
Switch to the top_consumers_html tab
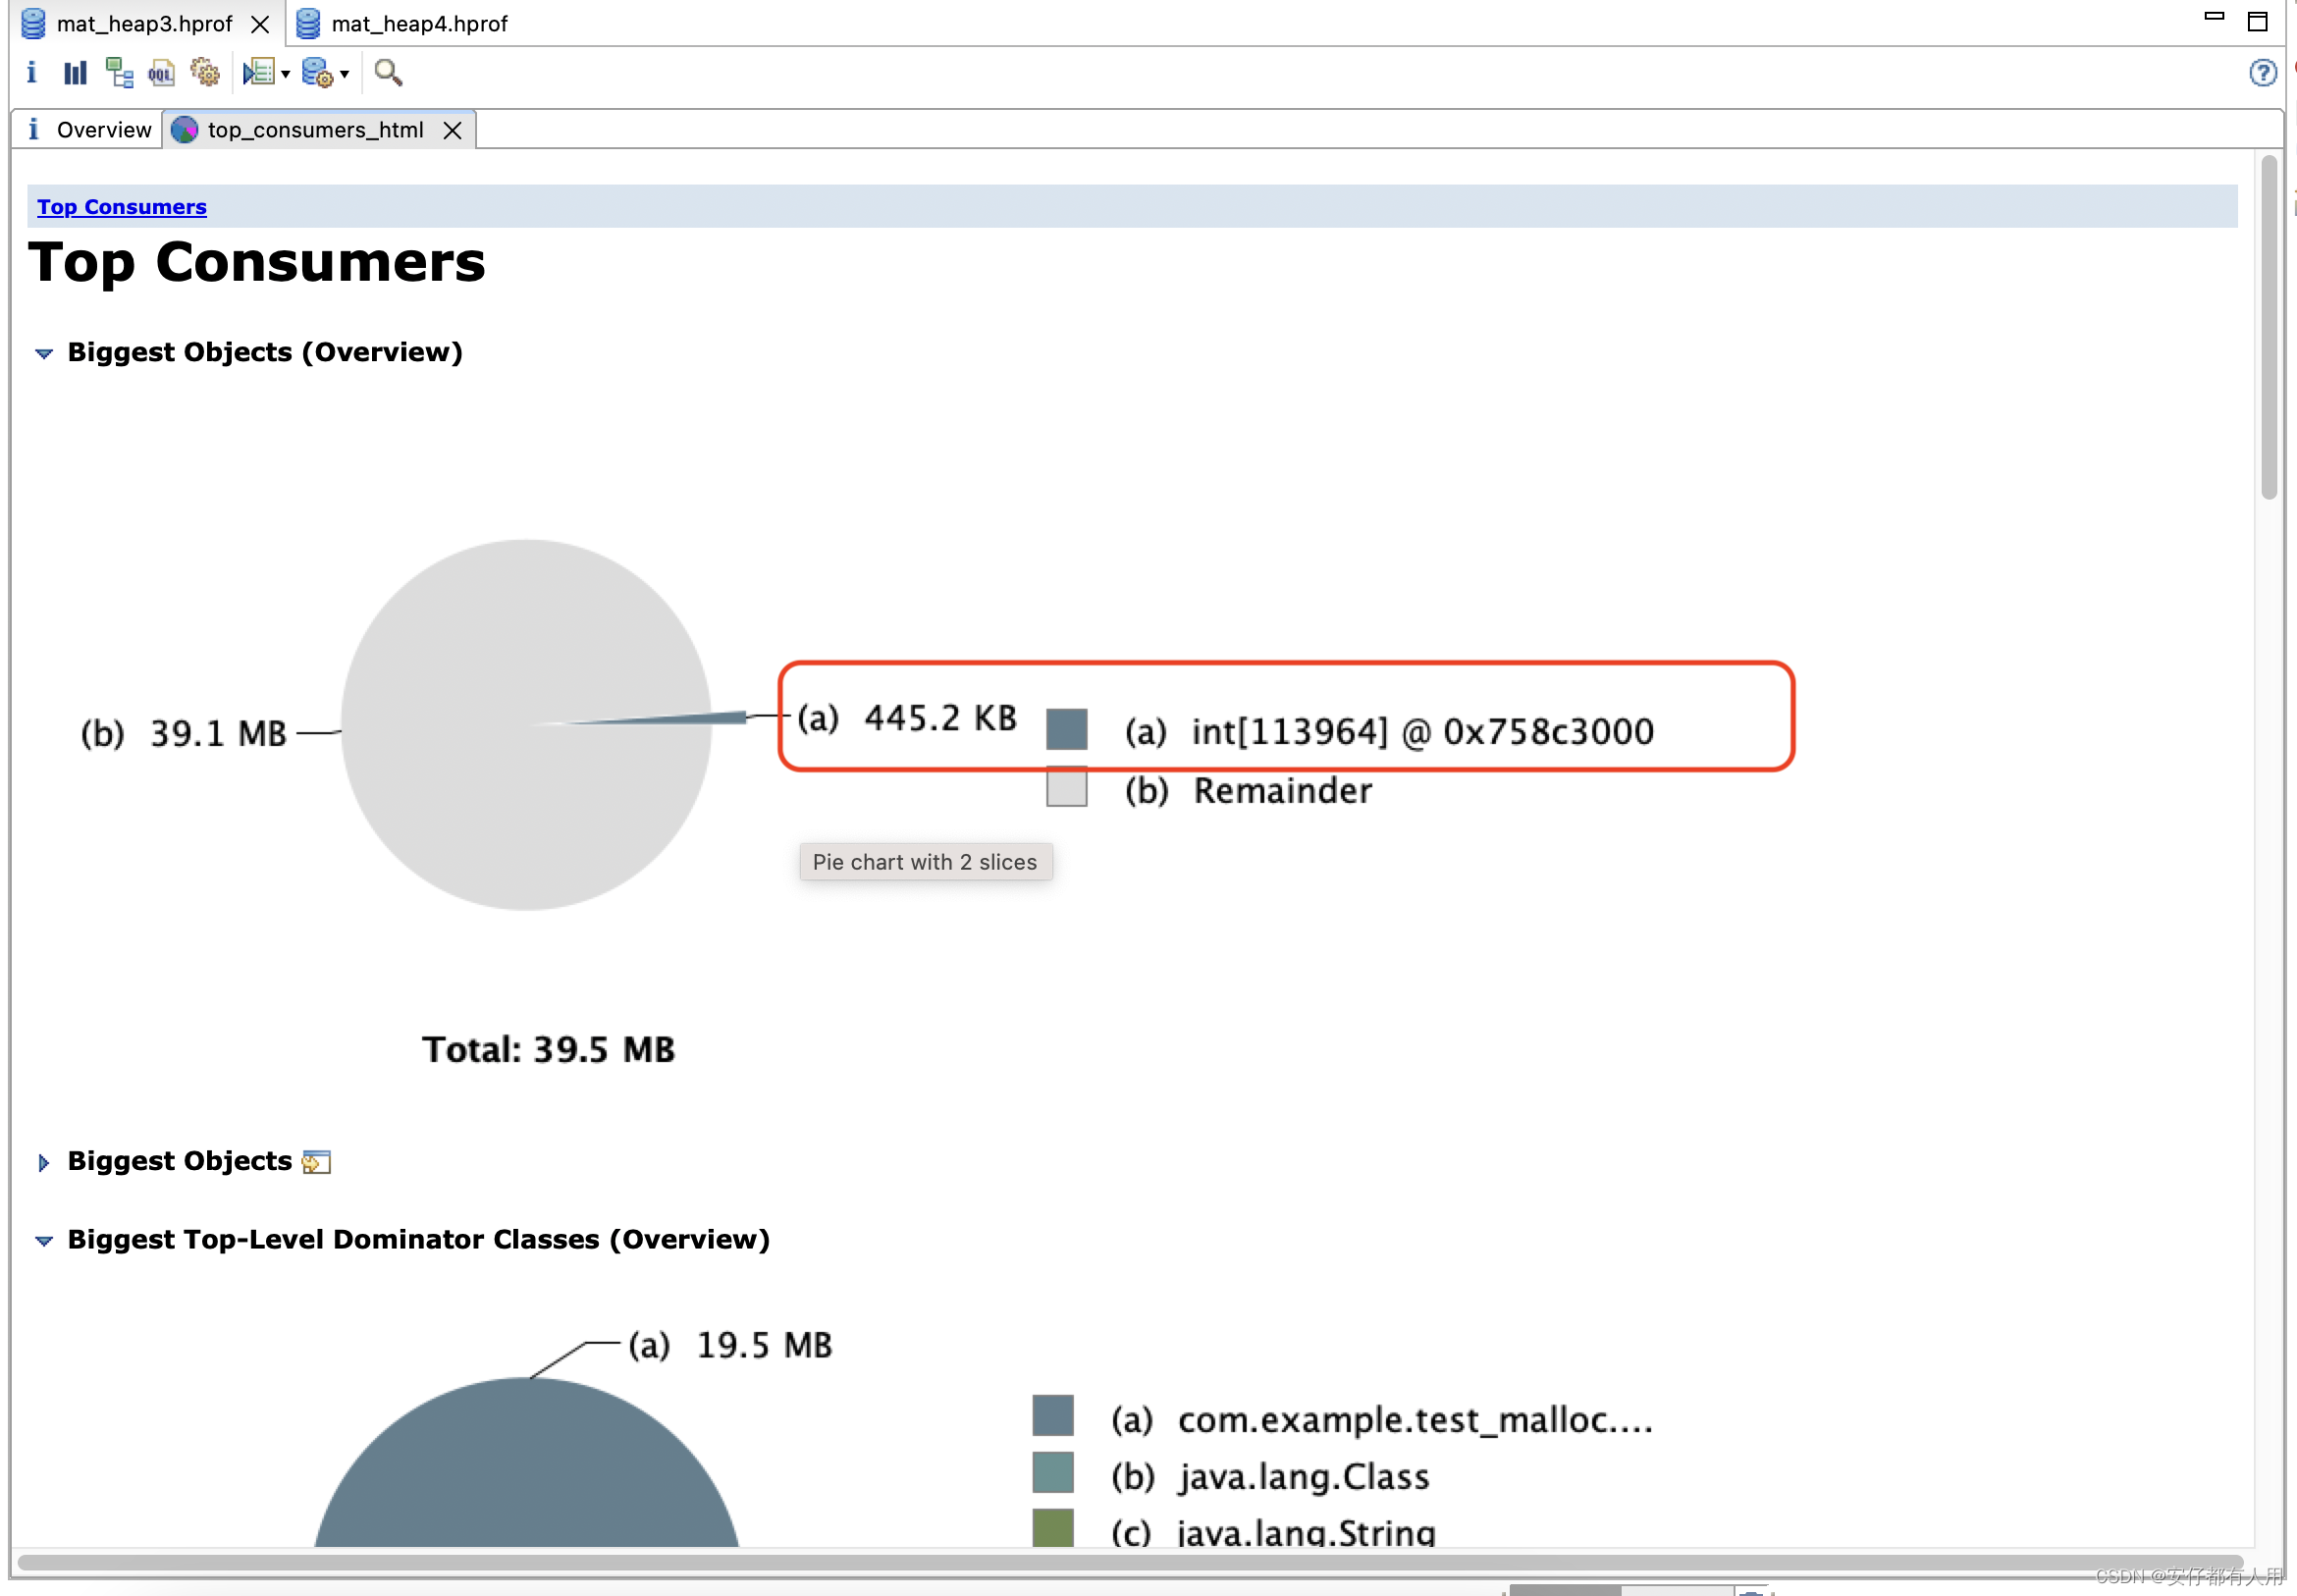click(314, 130)
